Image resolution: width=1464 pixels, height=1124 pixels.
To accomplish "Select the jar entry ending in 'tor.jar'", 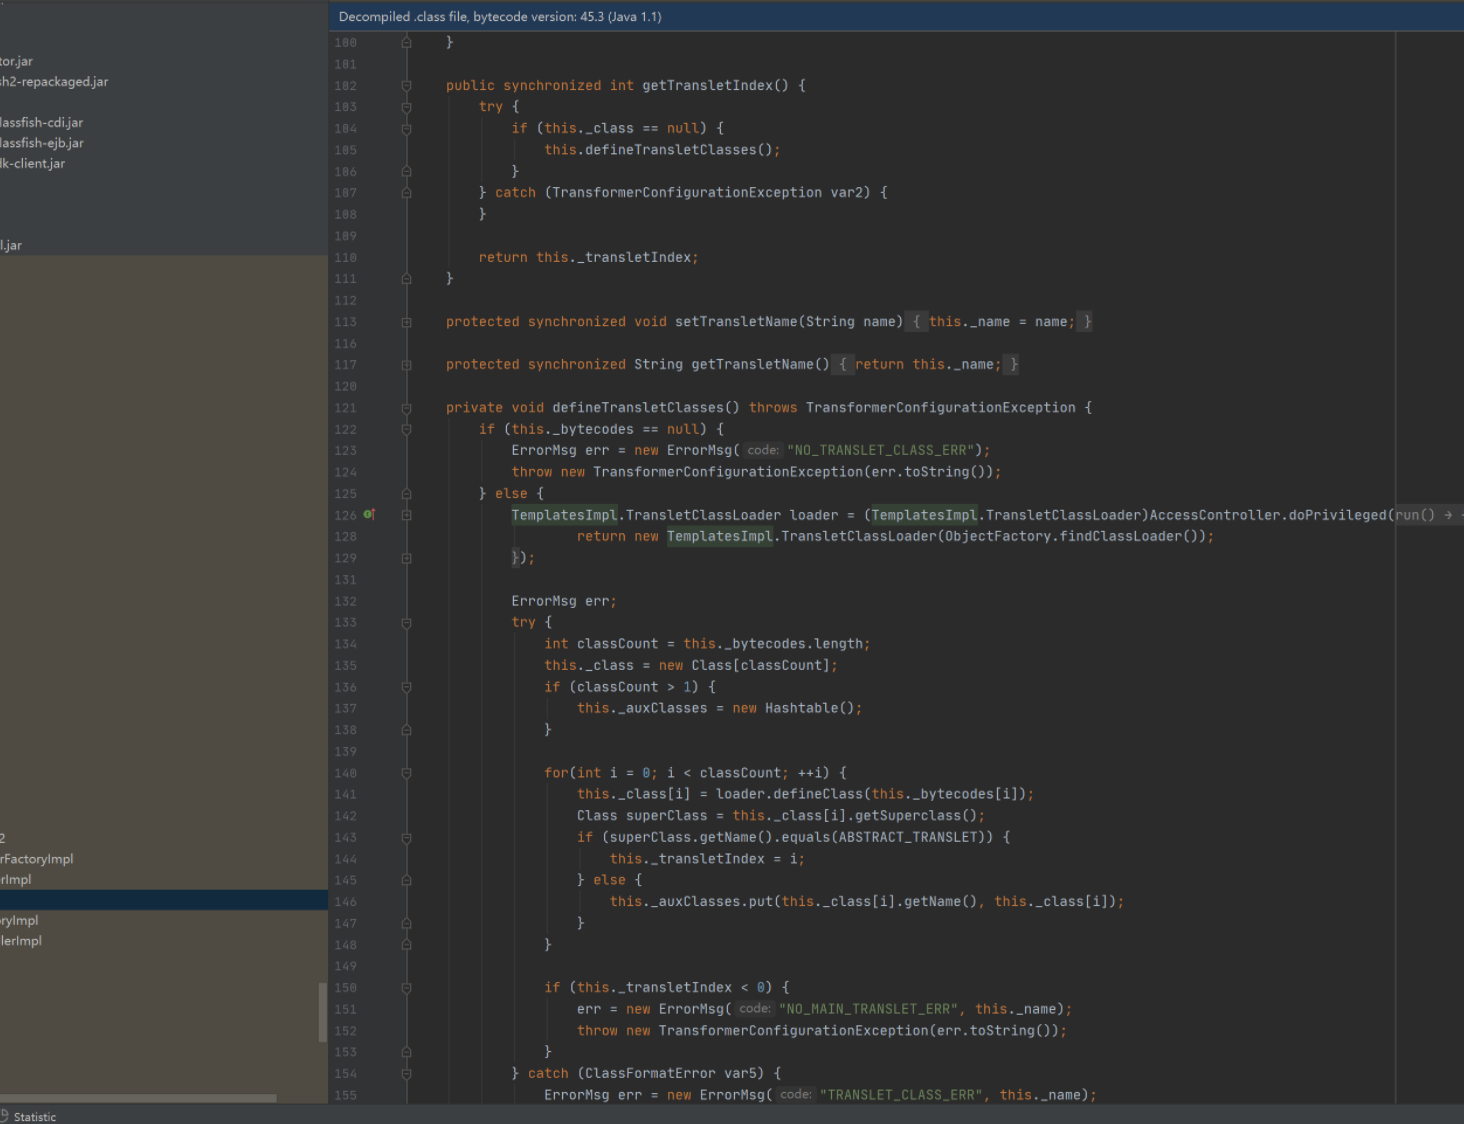I will click(16, 62).
